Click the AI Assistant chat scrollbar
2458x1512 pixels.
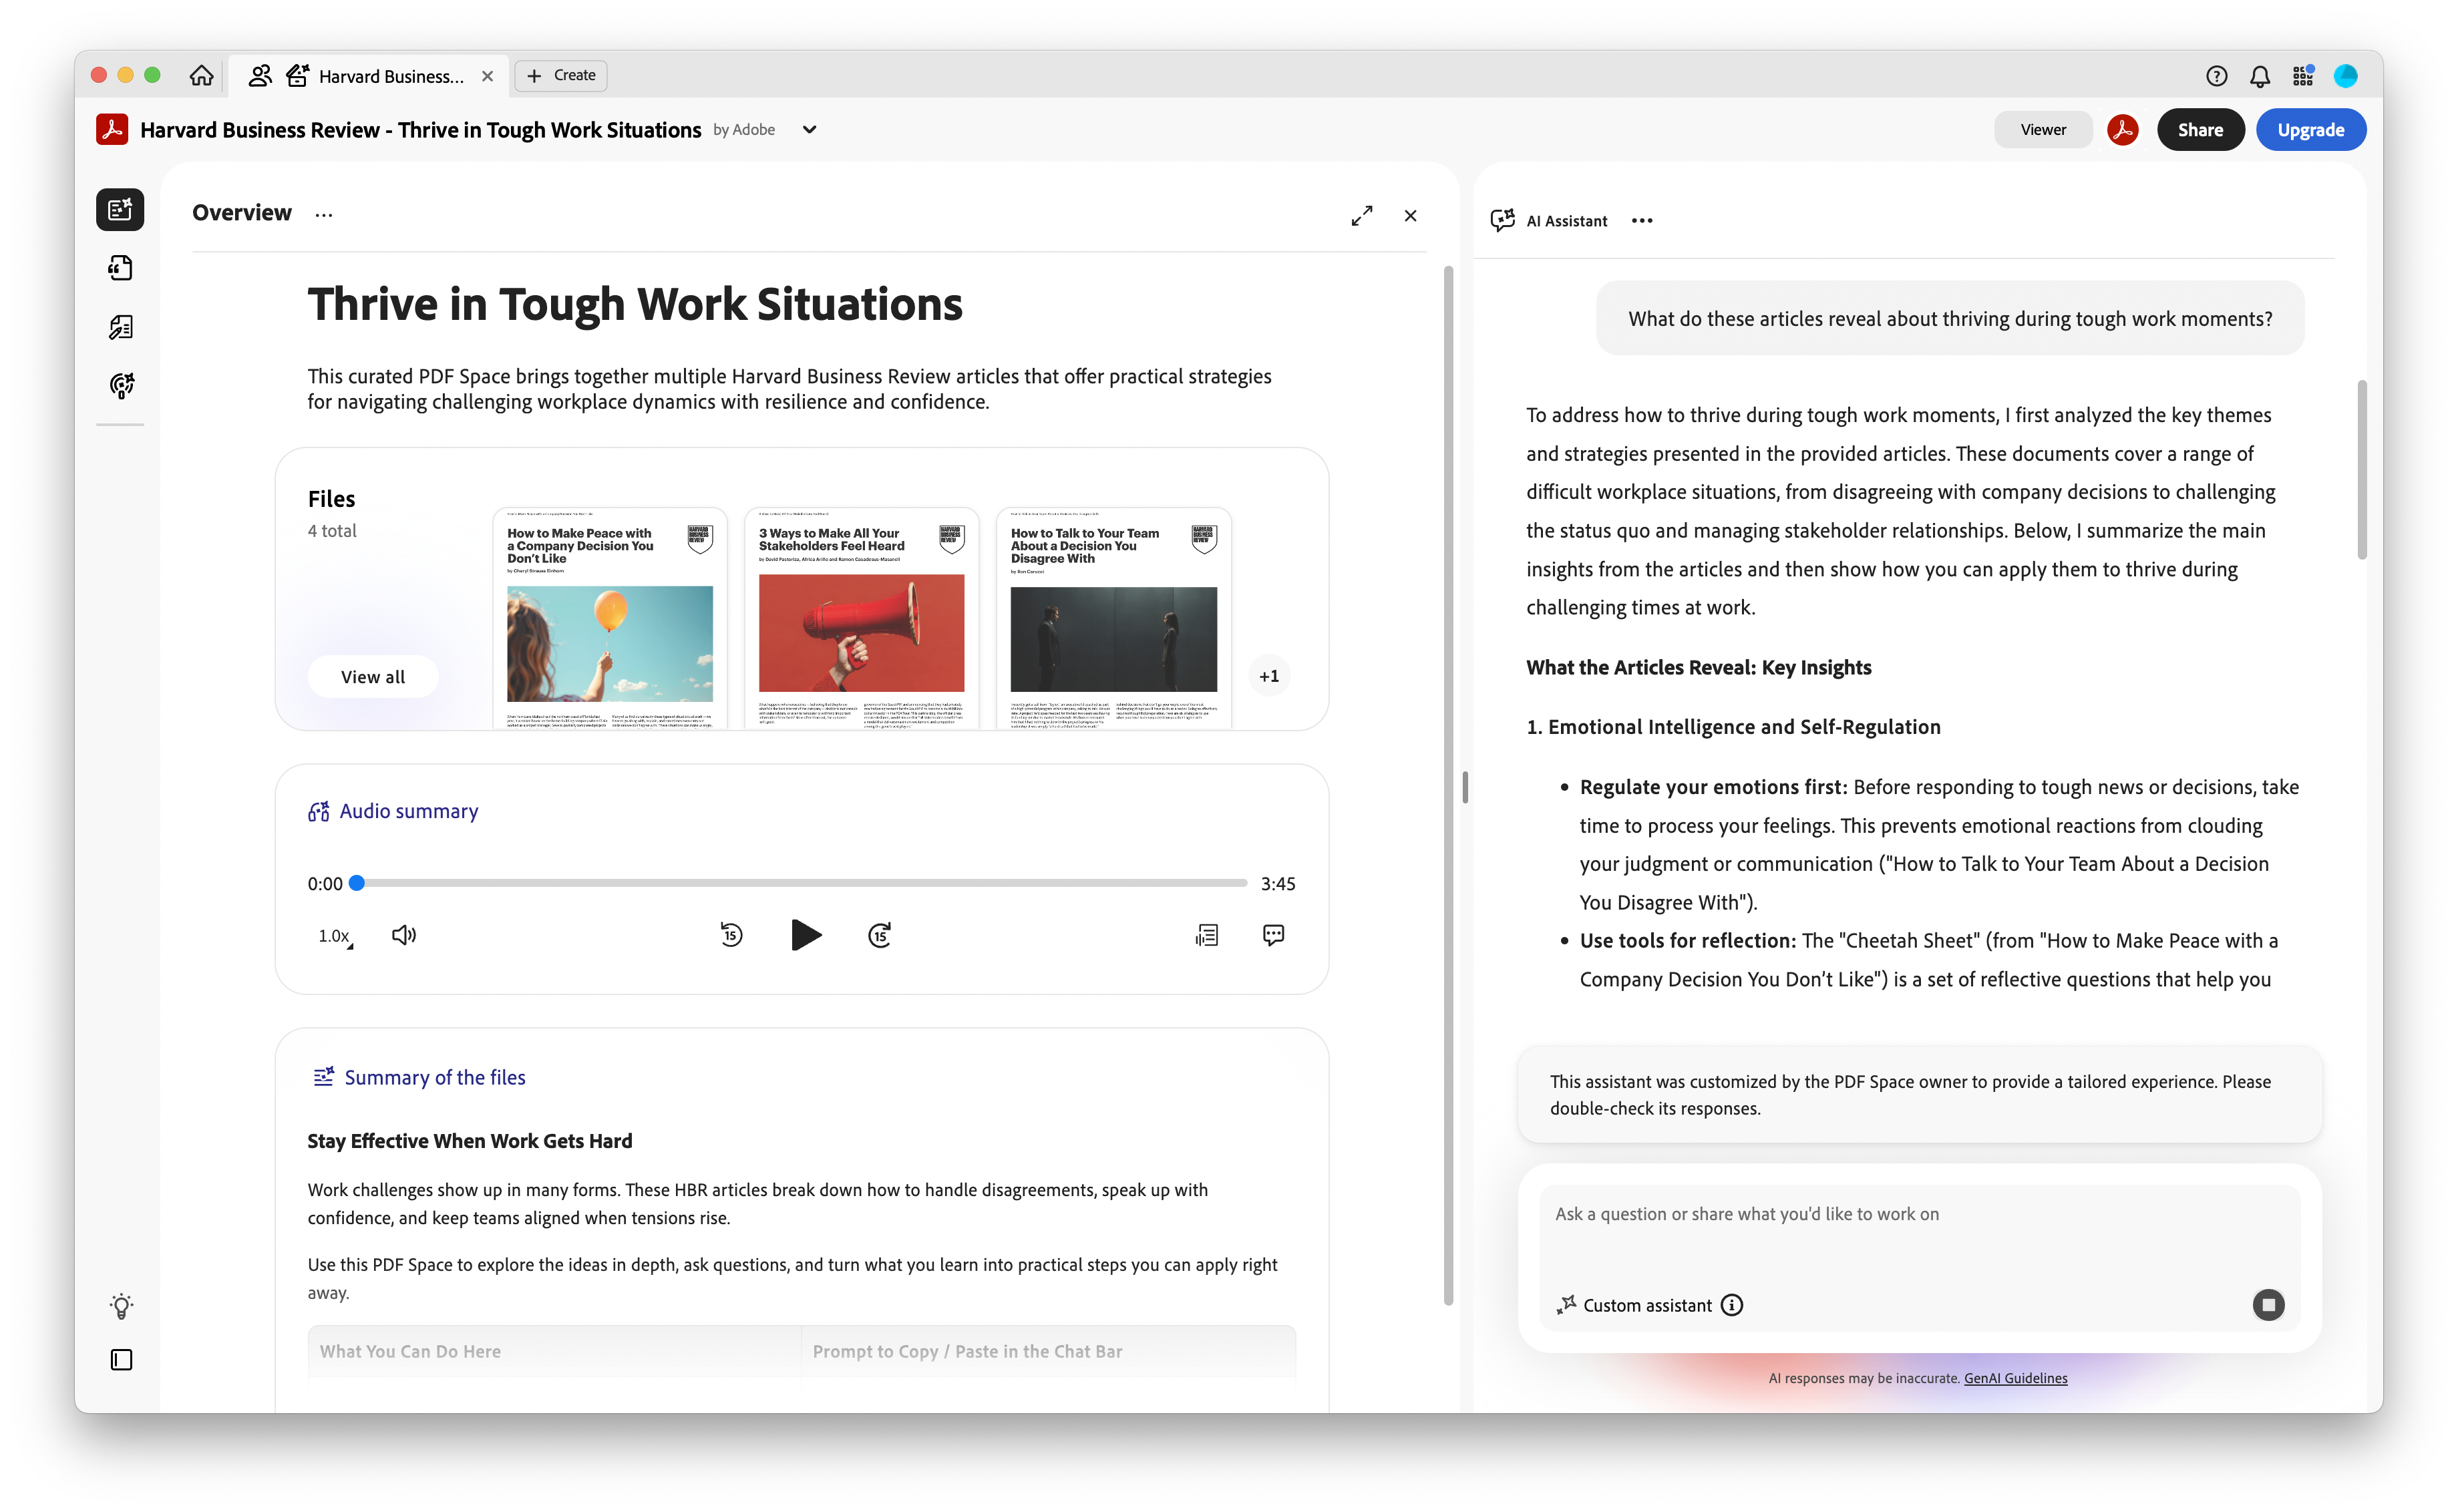2362,469
